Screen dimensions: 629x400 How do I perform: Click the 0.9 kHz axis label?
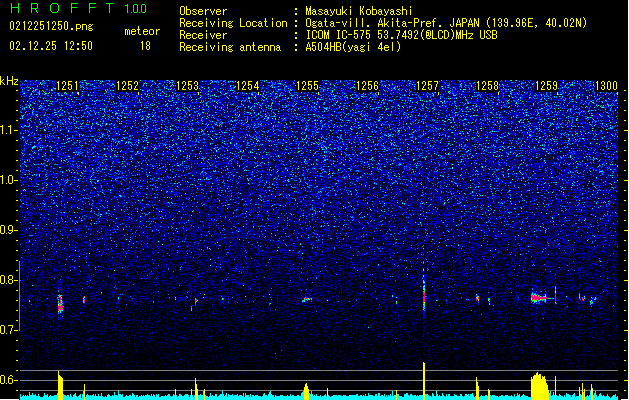pyautogui.click(x=8, y=230)
